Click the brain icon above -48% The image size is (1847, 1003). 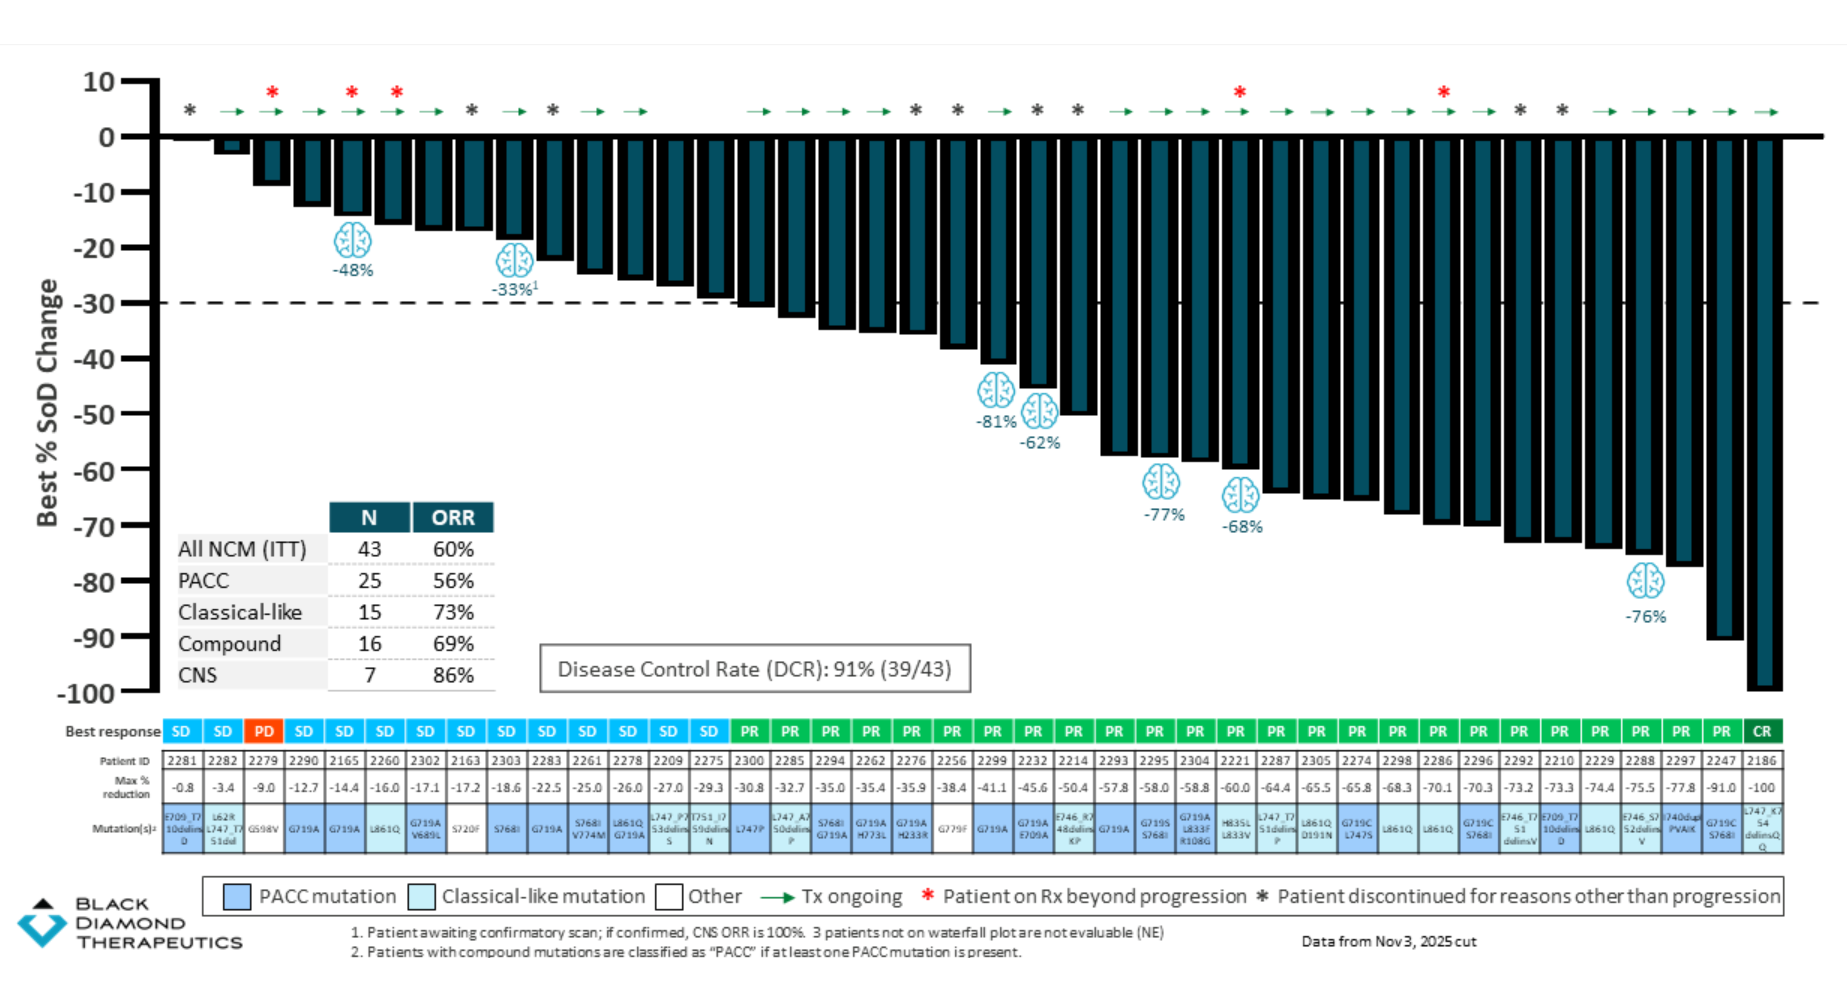(x=352, y=241)
